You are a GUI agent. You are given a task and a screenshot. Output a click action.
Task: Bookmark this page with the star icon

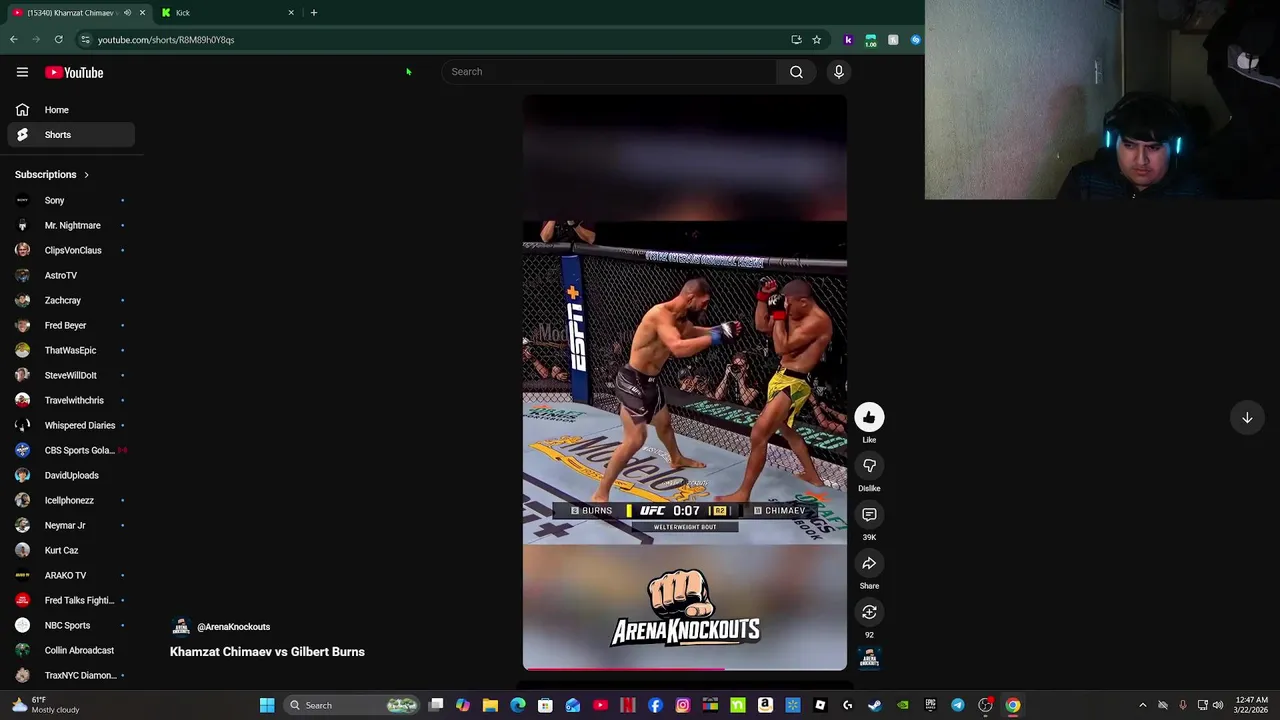coord(816,40)
